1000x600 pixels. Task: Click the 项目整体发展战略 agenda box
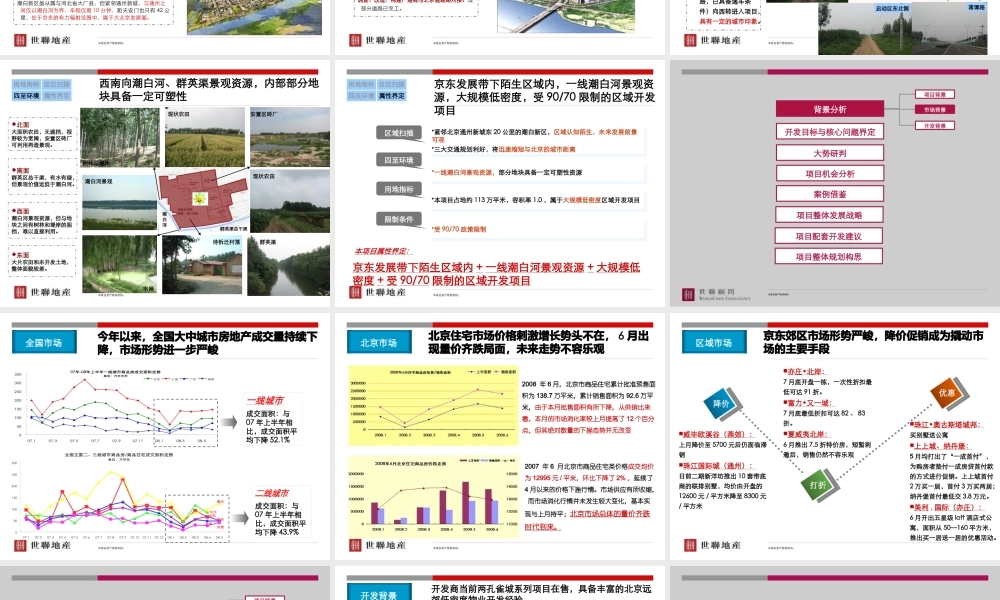point(830,215)
